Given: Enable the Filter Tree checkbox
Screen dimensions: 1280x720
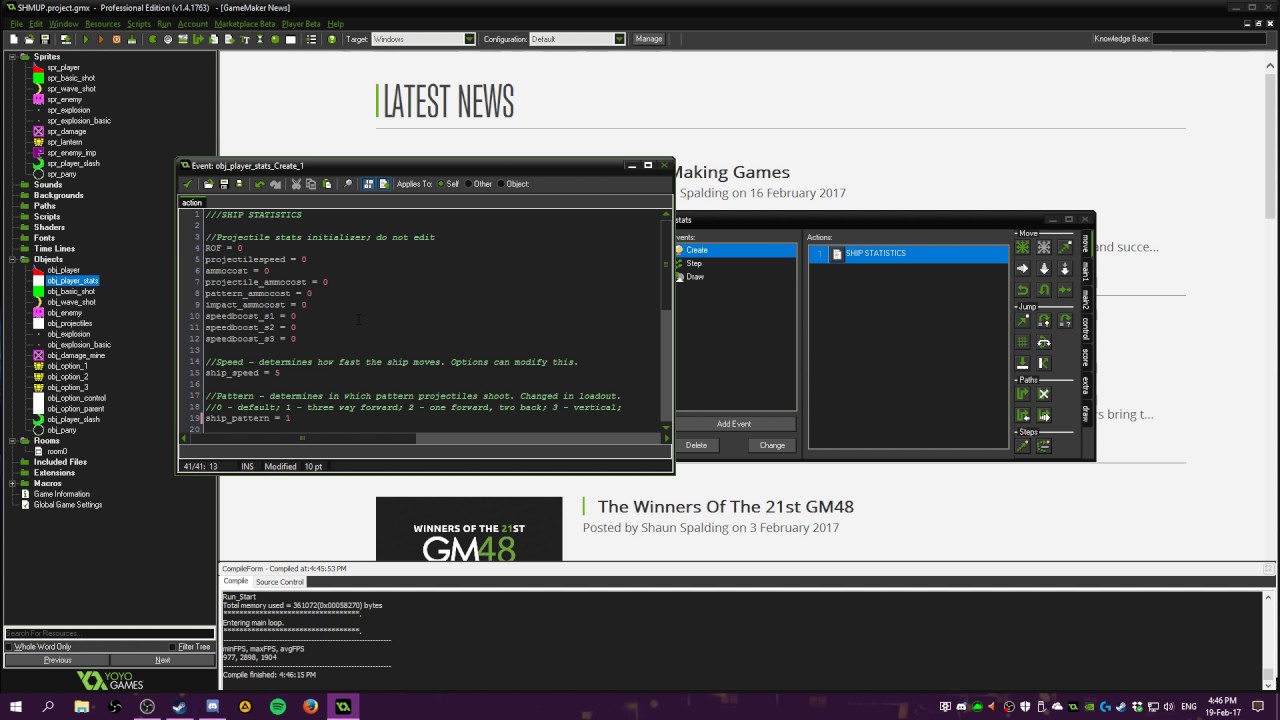Looking at the screenshot, I should [173, 647].
